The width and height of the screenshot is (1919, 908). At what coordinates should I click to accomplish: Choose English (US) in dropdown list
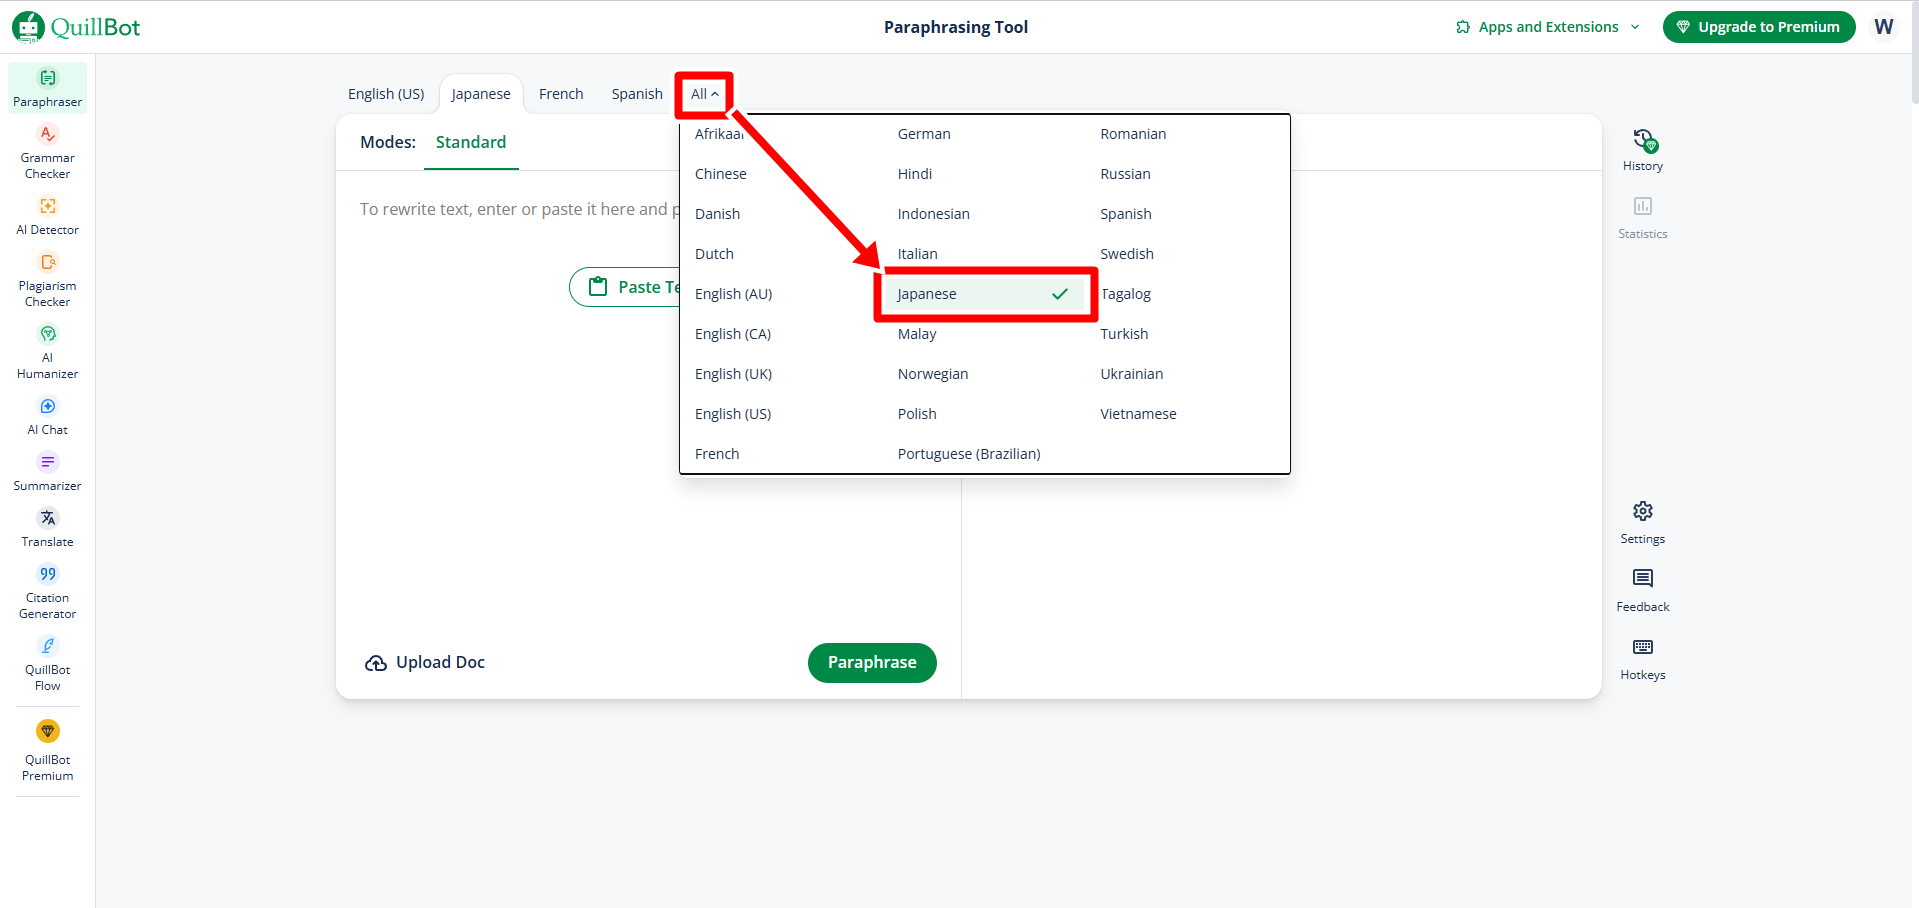click(x=782, y=414)
